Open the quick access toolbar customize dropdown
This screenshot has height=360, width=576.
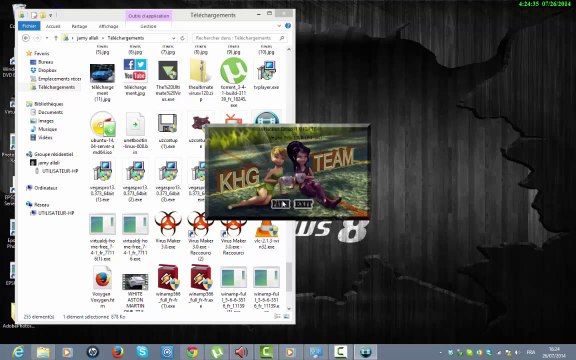tap(51, 15)
